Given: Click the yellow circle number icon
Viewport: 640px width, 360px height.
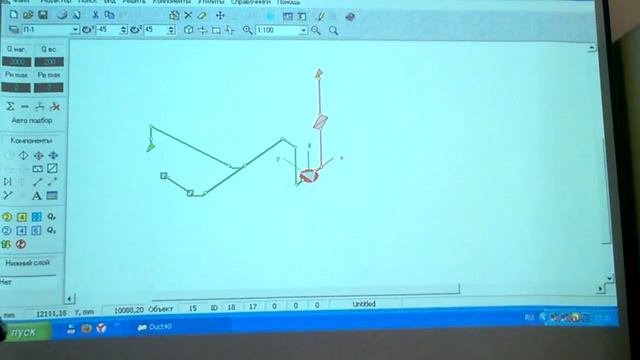Looking at the screenshot, I should pos(7,217).
